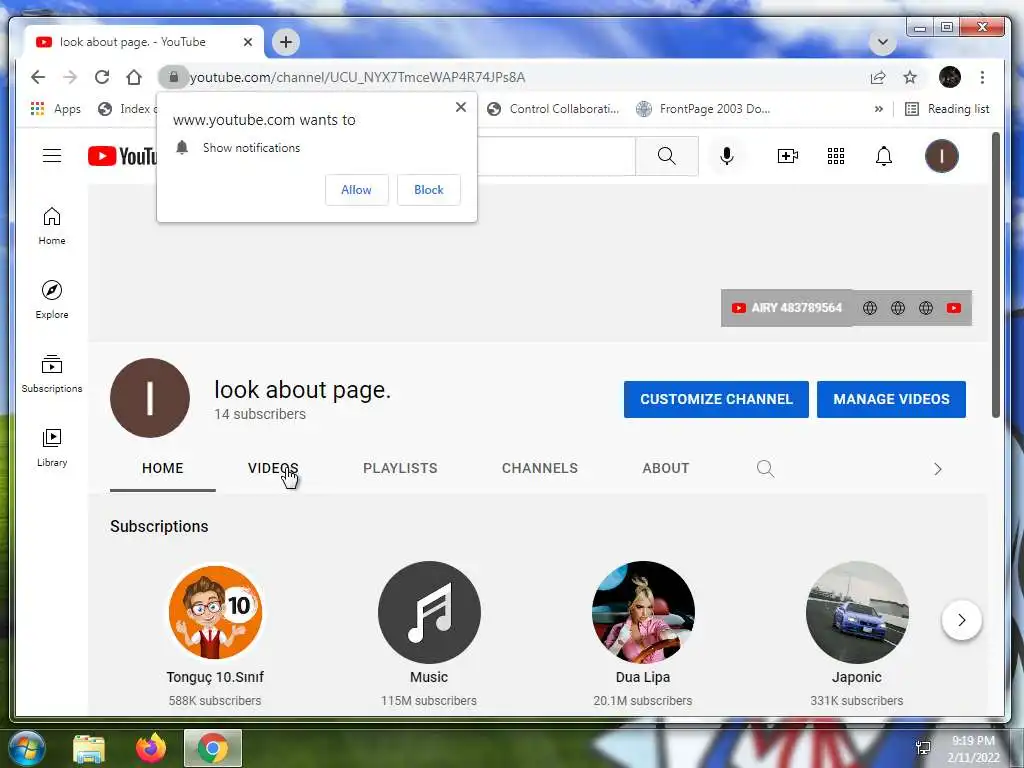The width and height of the screenshot is (1024, 768).
Task: Click the Subscriptions section heading
Action: coord(159,526)
